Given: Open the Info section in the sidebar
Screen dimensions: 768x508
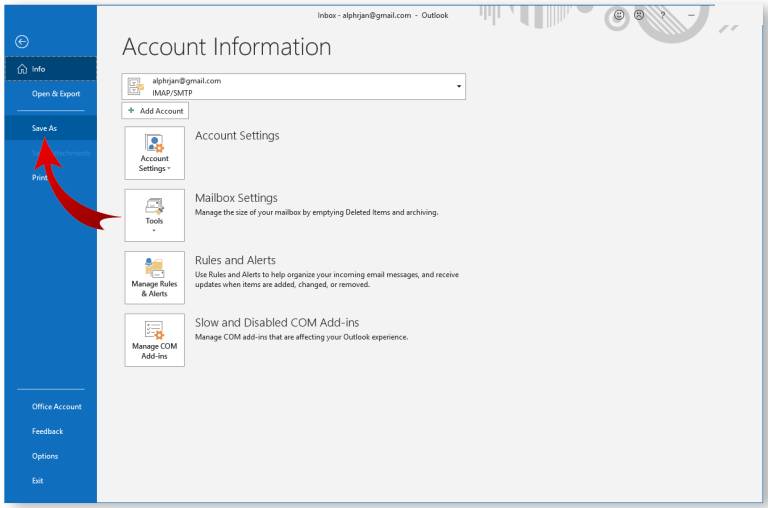Looking at the screenshot, I should coord(50,69).
